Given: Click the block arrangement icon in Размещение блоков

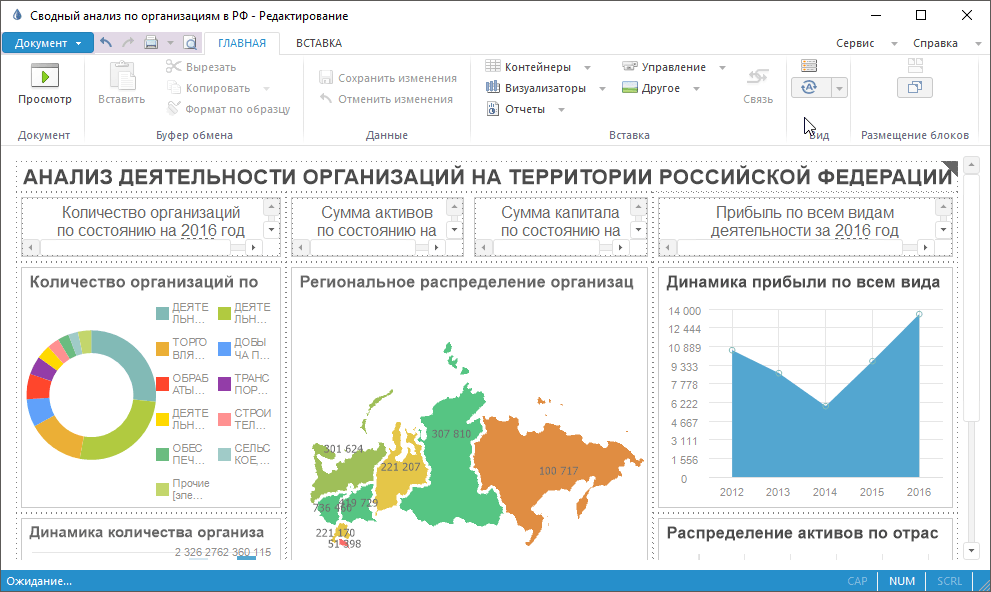Looking at the screenshot, I should (914, 88).
